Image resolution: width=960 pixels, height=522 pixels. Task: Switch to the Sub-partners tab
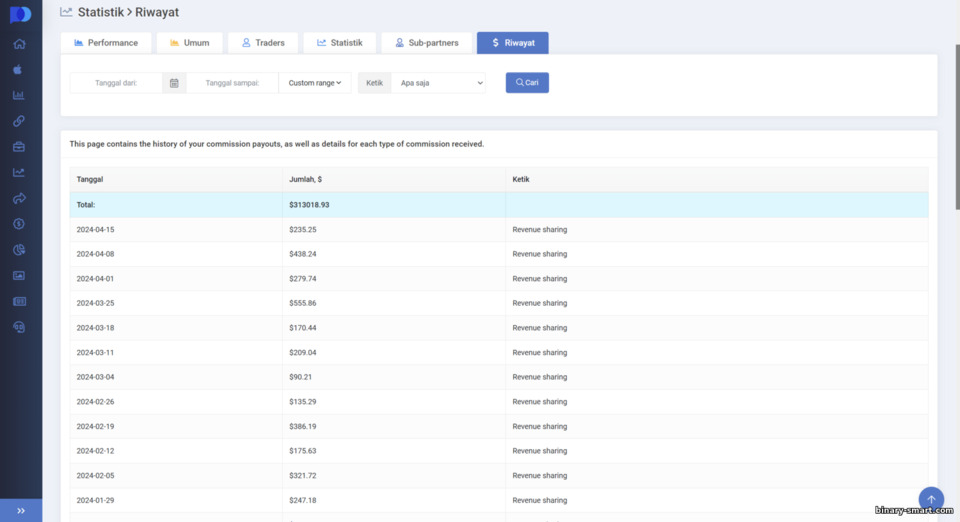427,43
